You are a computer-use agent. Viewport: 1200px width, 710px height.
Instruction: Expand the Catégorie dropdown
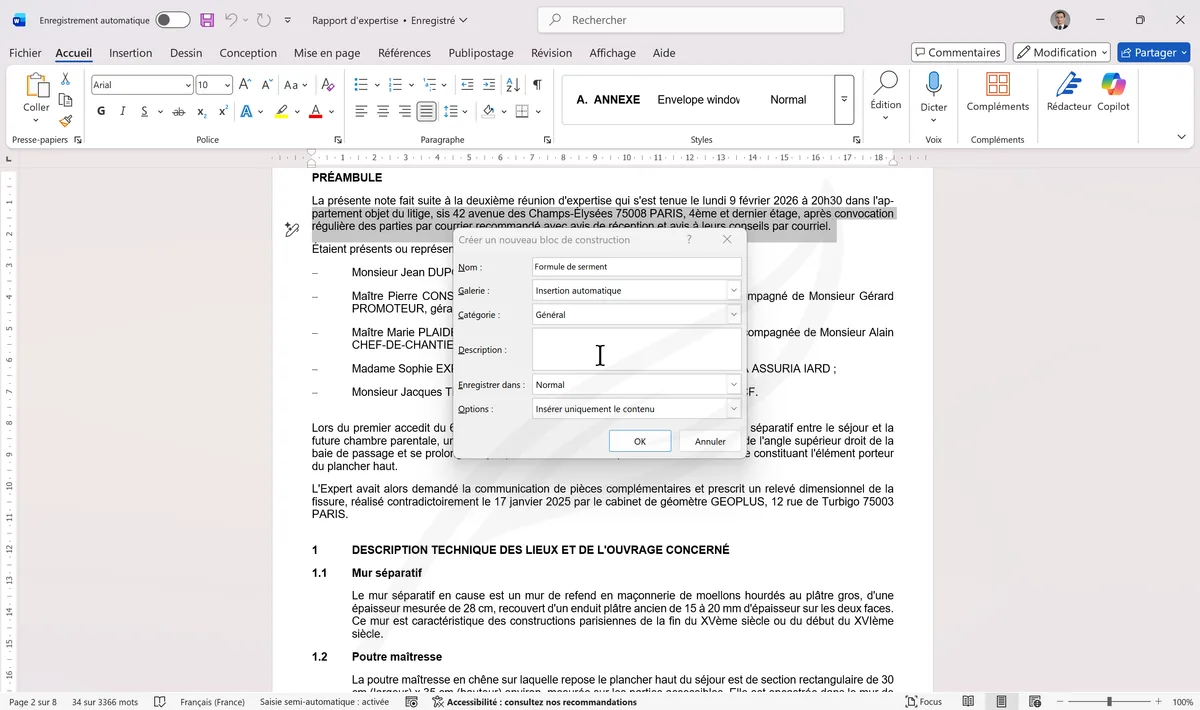733,314
